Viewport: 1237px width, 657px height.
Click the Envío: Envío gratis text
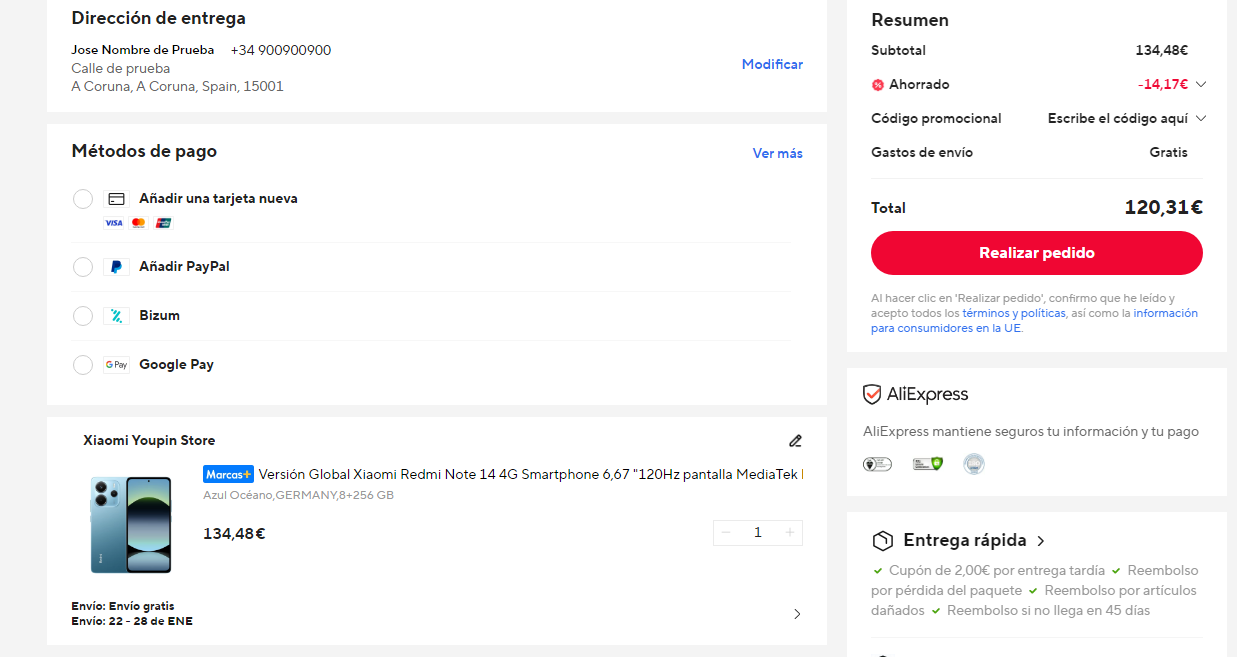click(123, 606)
